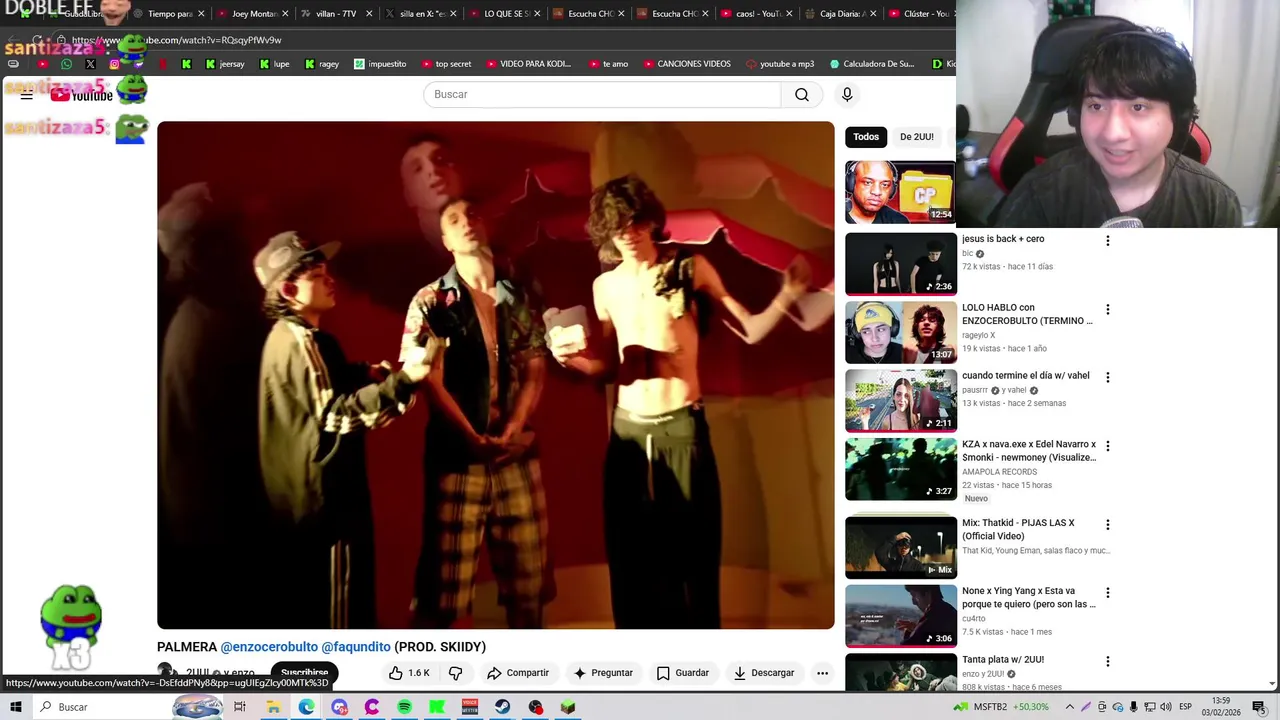Viewport: 1280px width, 720px height.
Task: Click the Descargar download button
Action: coord(764,673)
